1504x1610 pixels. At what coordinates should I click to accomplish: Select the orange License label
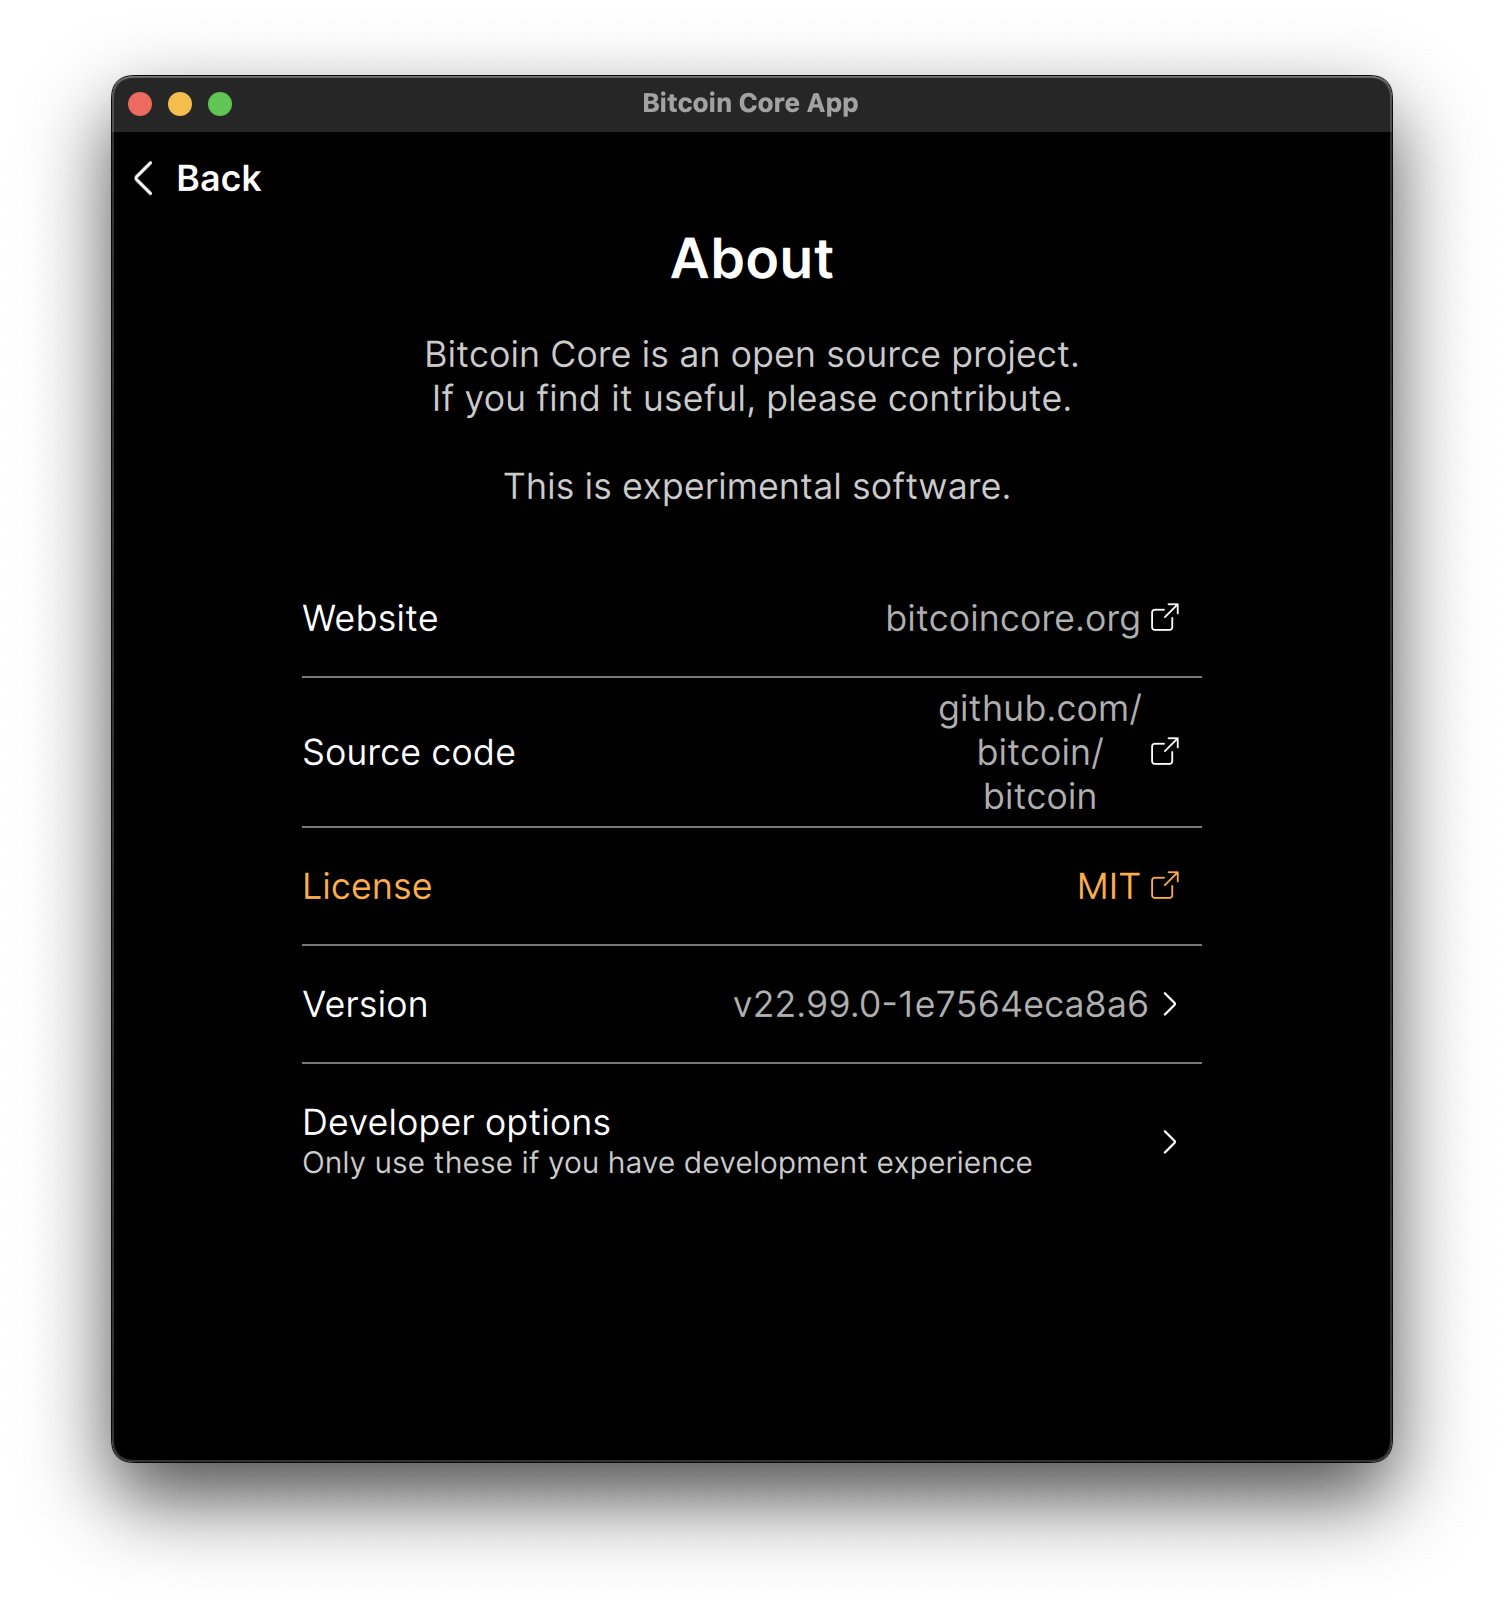(368, 886)
